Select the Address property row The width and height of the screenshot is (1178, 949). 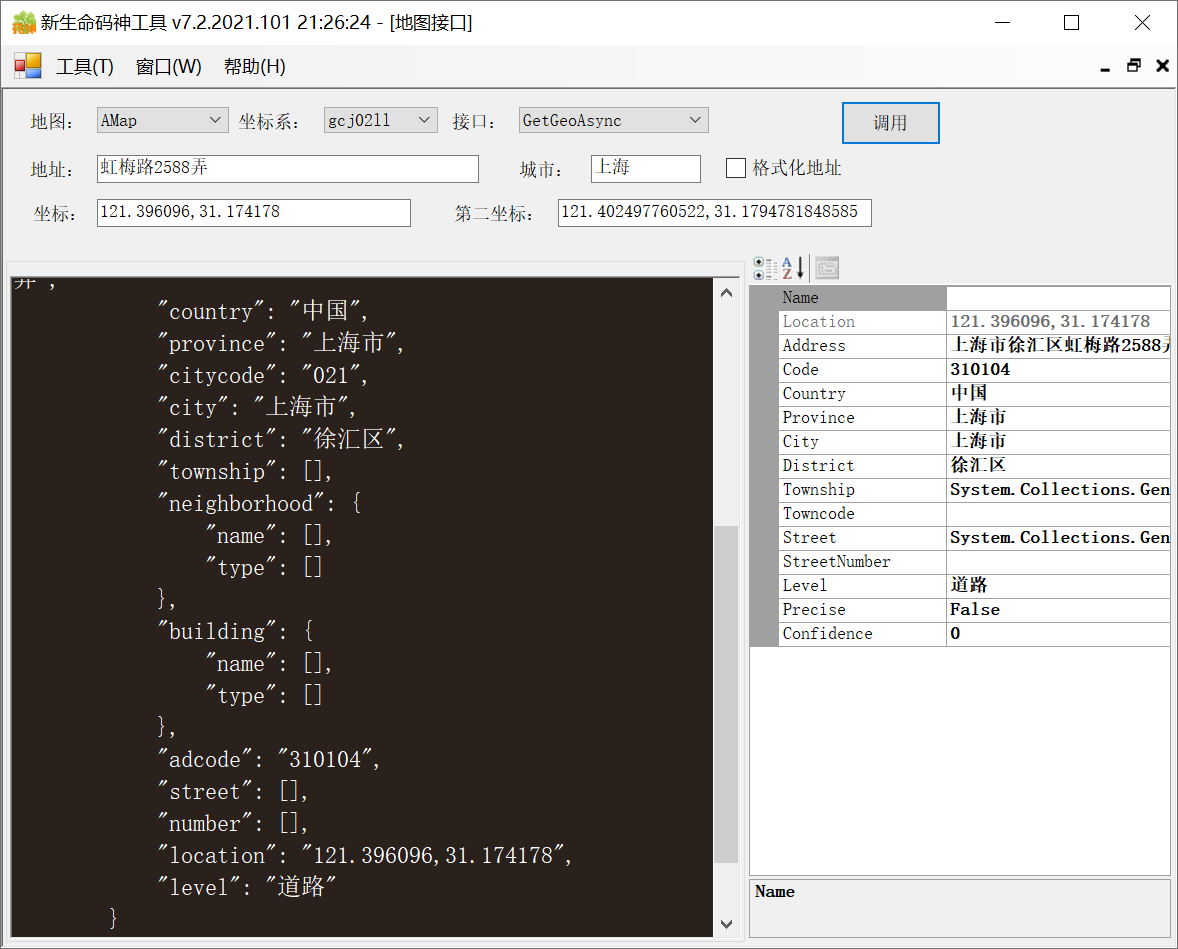pos(974,346)
